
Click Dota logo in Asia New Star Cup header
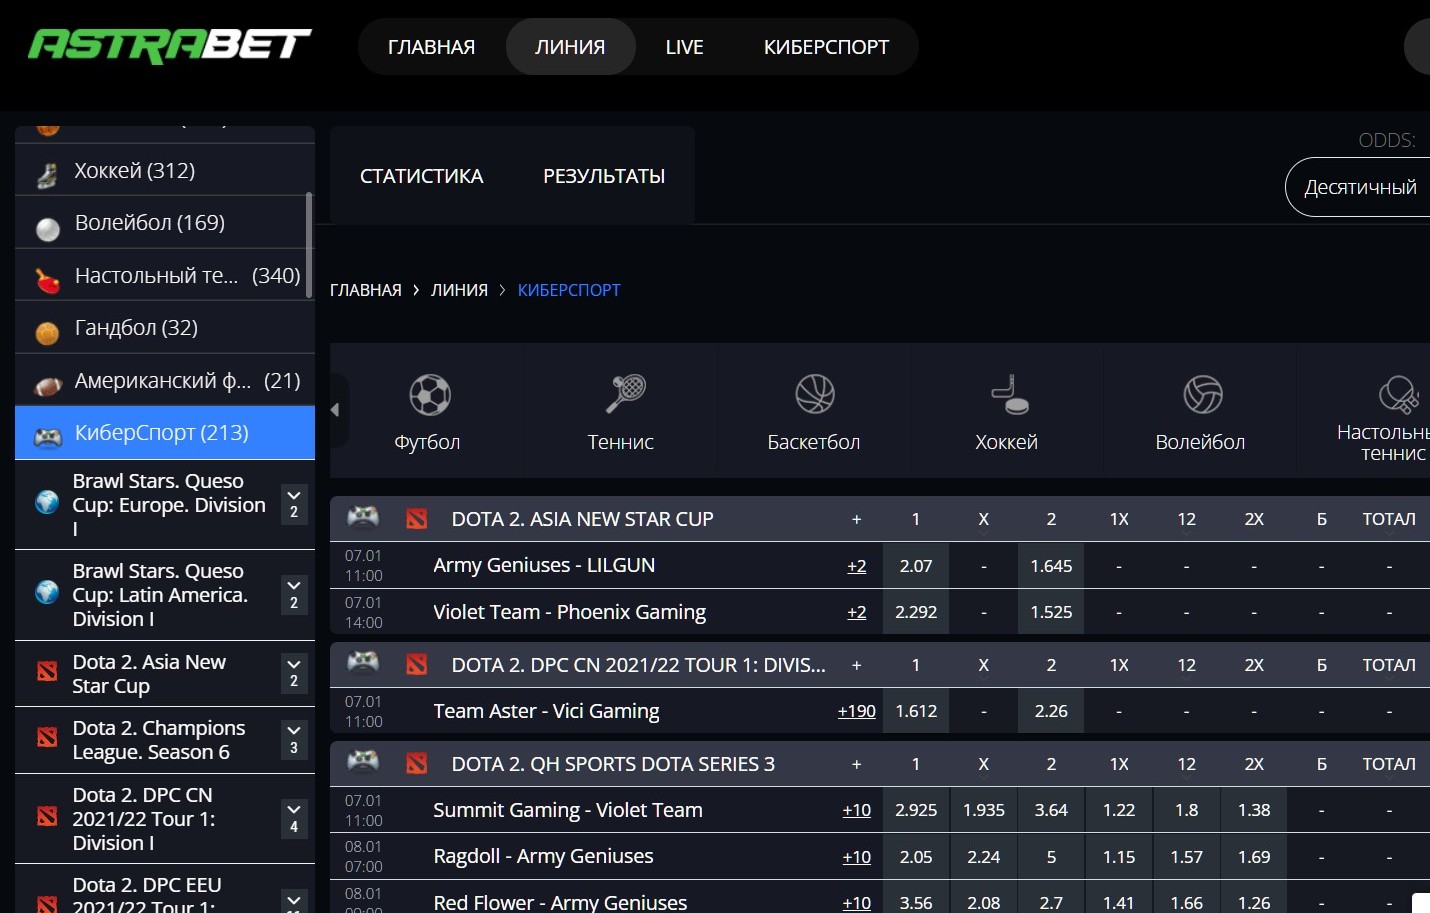(x=417, y=518)
